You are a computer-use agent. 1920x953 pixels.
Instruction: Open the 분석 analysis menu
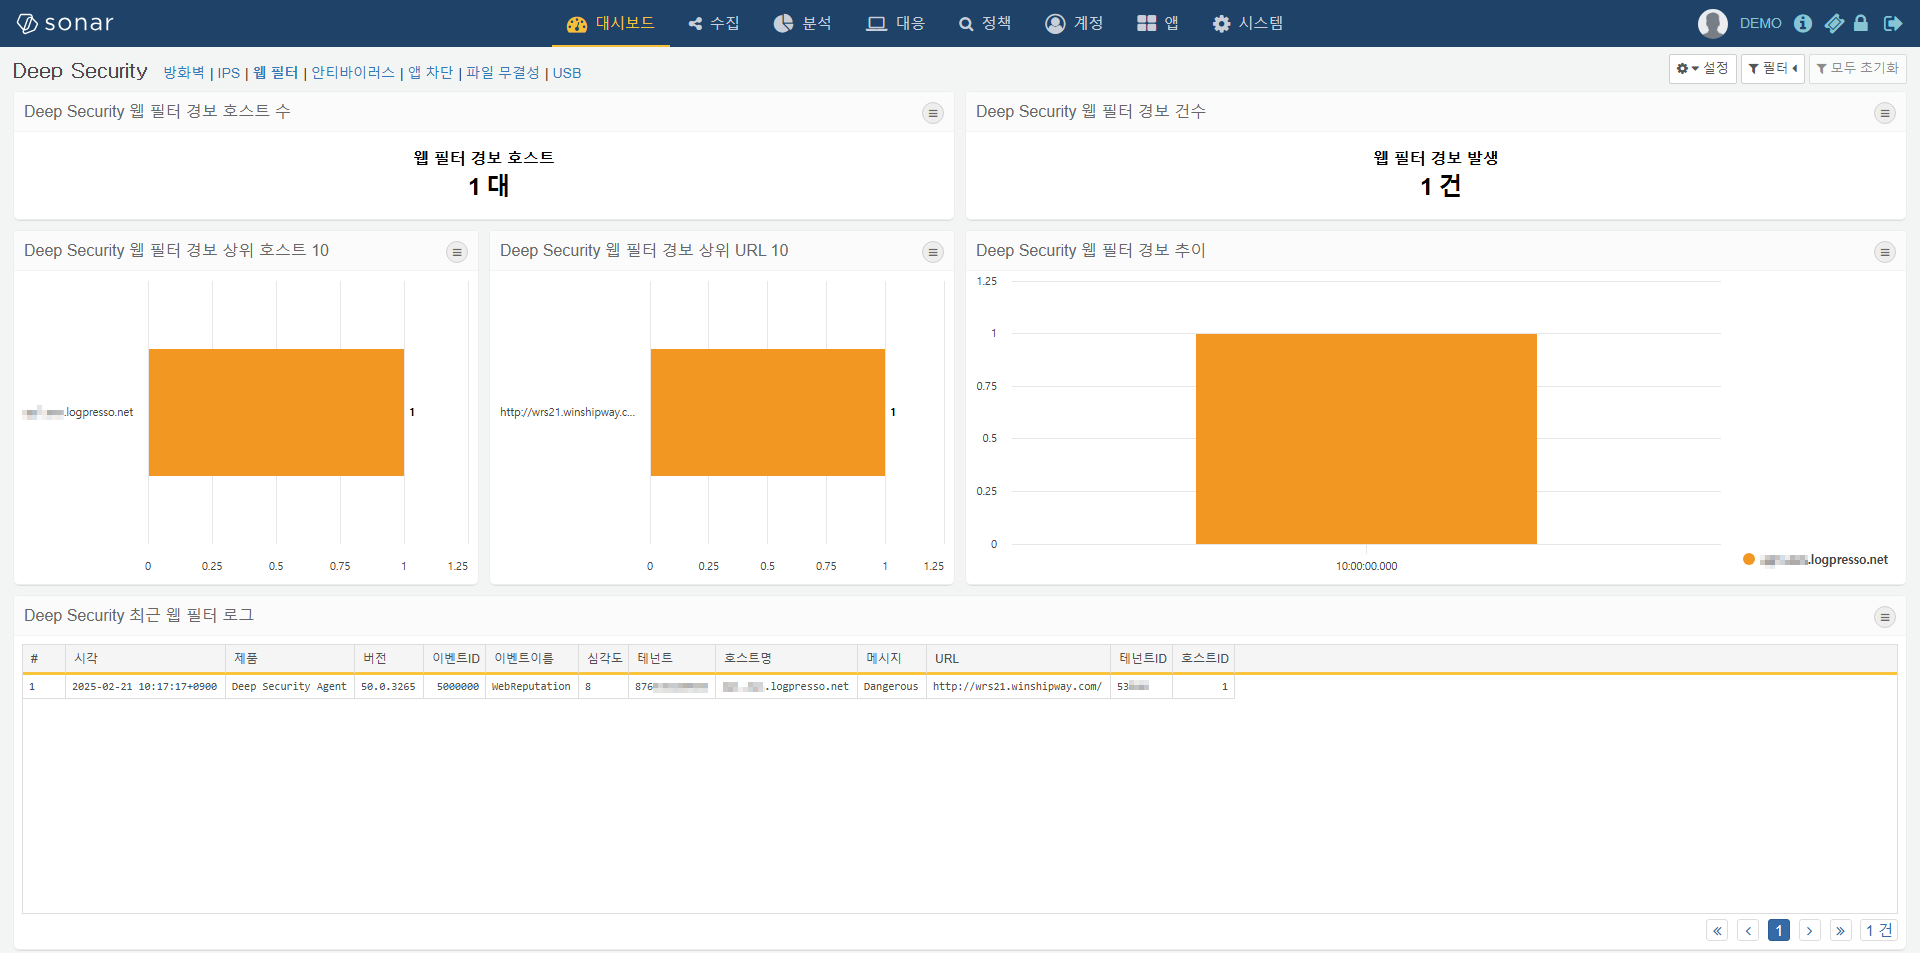(803, 23)
